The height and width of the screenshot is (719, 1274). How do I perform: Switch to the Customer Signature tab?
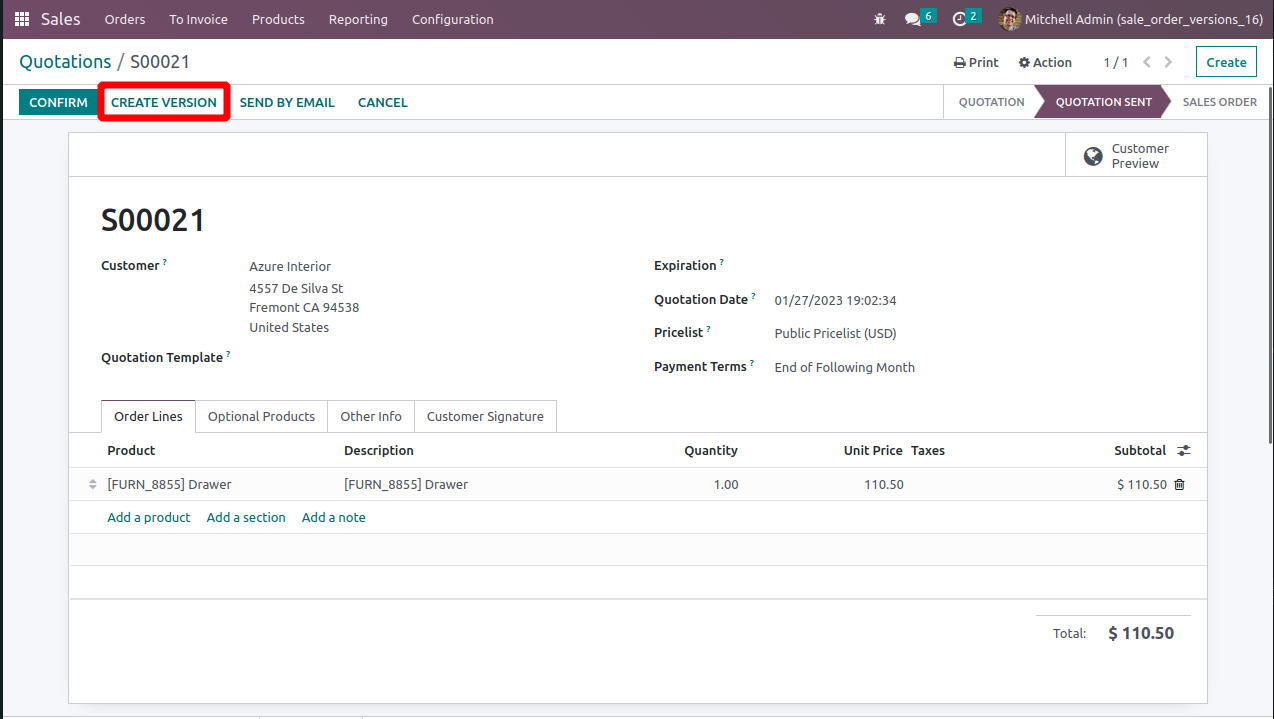485,416
